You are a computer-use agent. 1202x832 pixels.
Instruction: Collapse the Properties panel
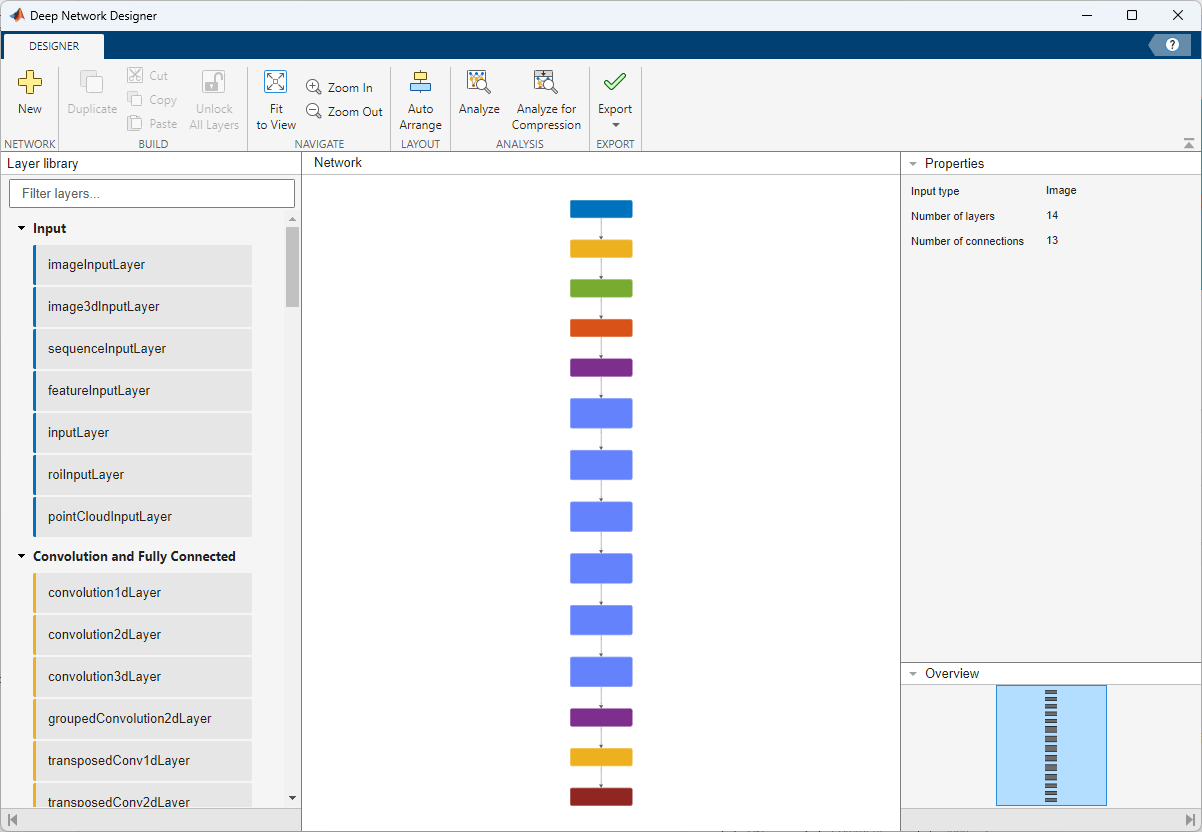click(912, 164)
